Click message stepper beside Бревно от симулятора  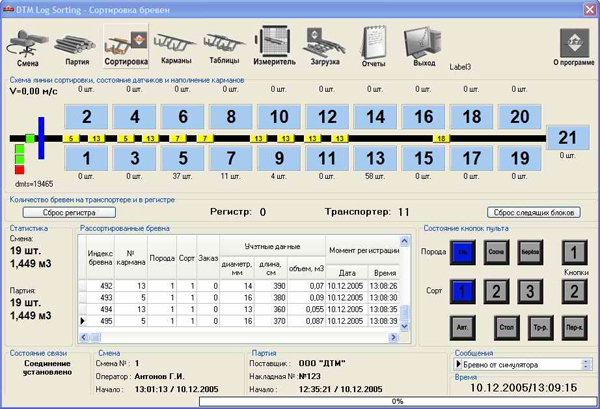click(586, 365)
